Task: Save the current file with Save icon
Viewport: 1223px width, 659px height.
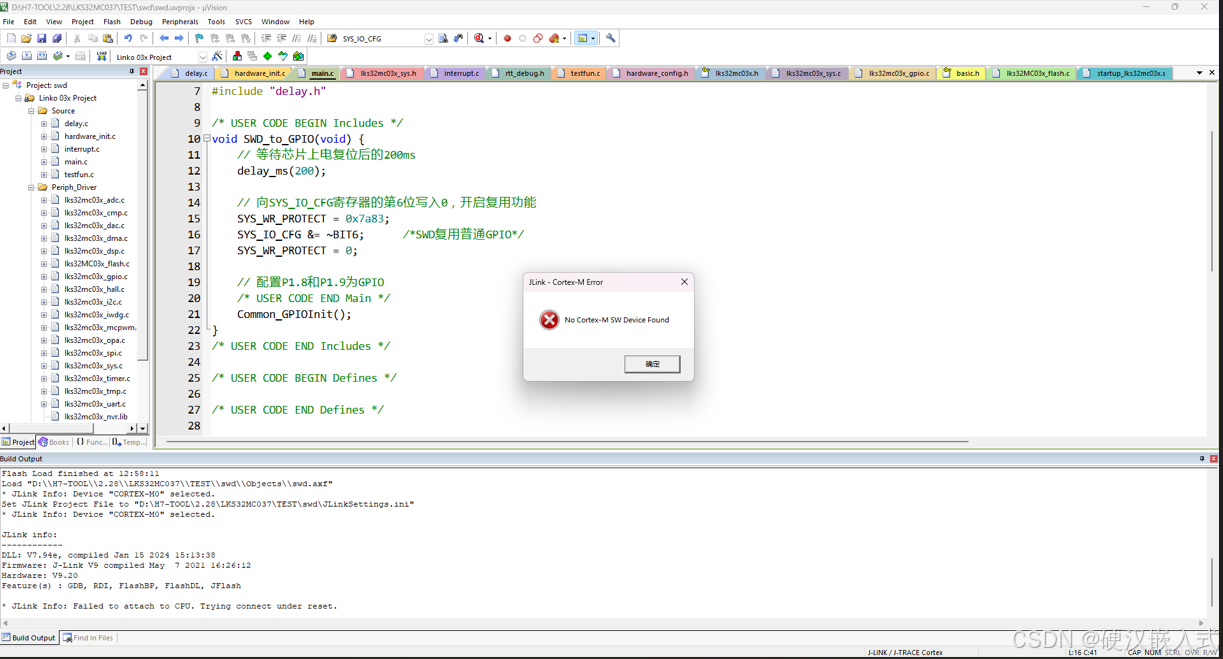Action: 41,39
